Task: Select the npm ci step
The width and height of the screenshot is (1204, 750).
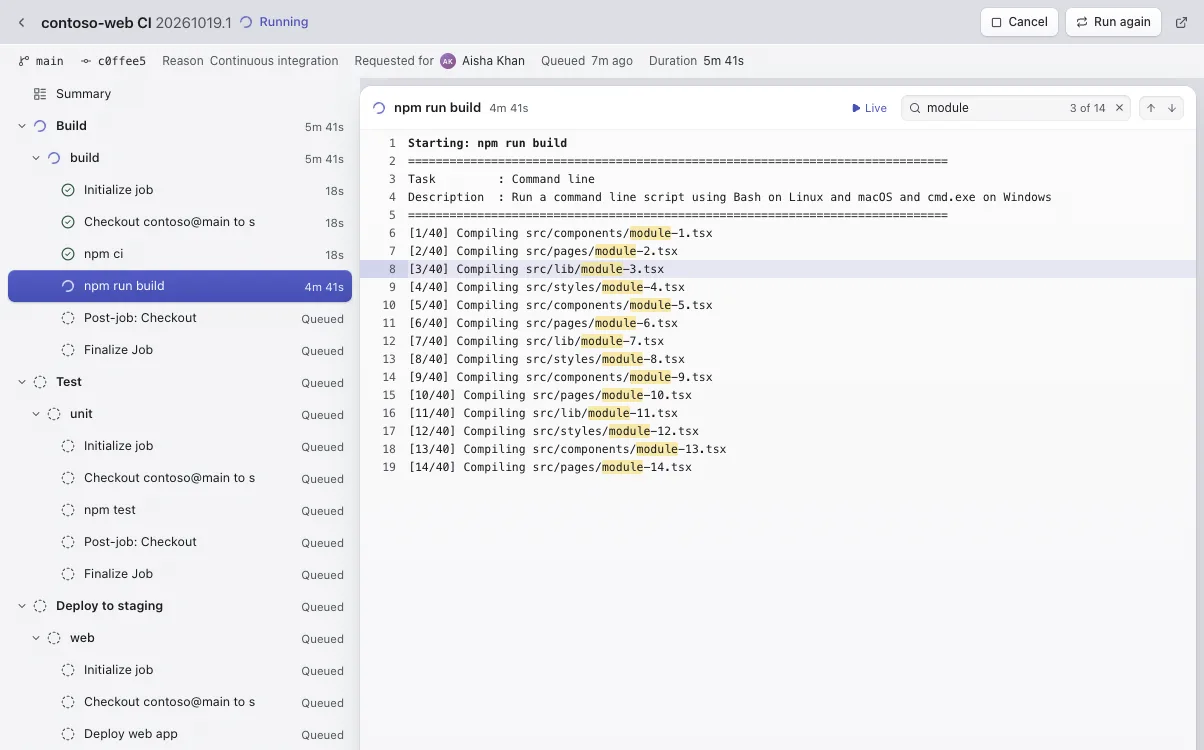Action: tap(180, 254)
